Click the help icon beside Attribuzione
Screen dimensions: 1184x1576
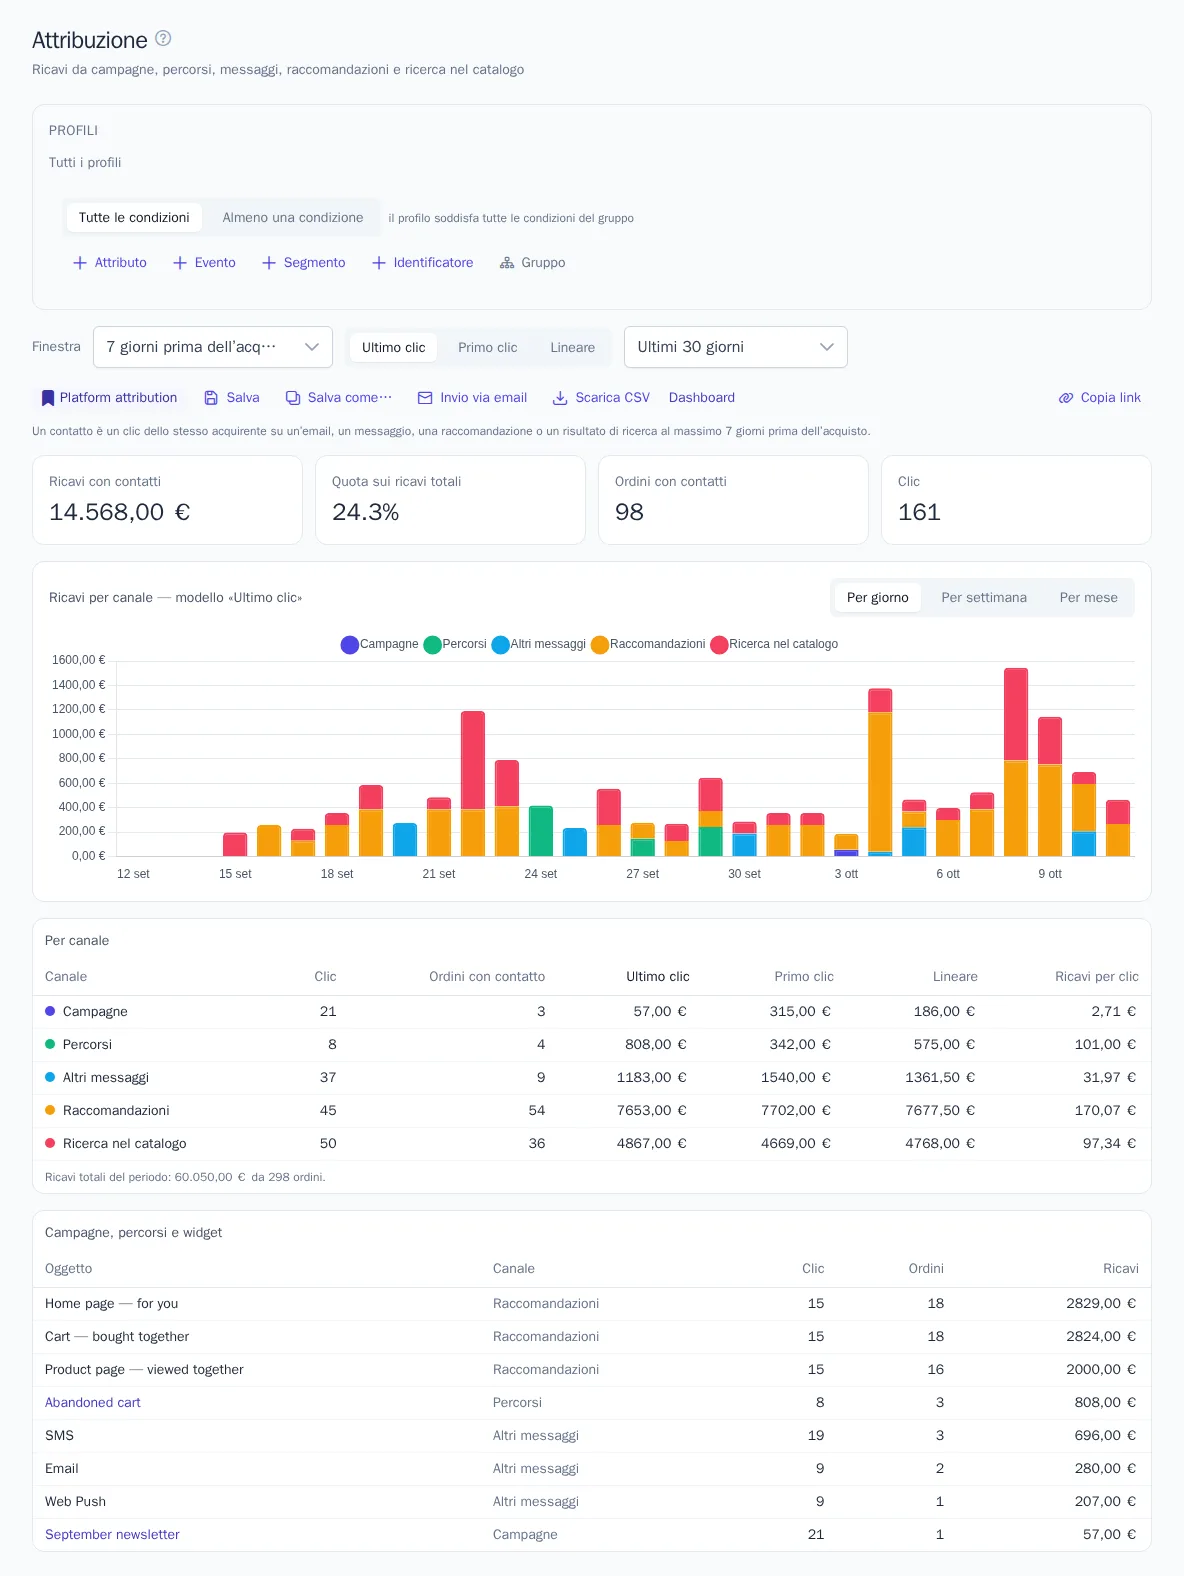coord(163,38)
